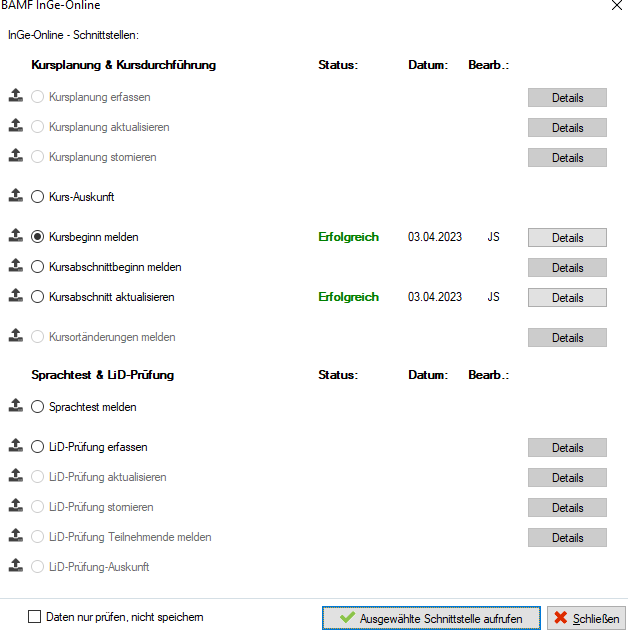This screenshot has height=630, width=628.
Task: Click upload icon beside Kursabschnittbeginn melden
Action: click(16, 265)
